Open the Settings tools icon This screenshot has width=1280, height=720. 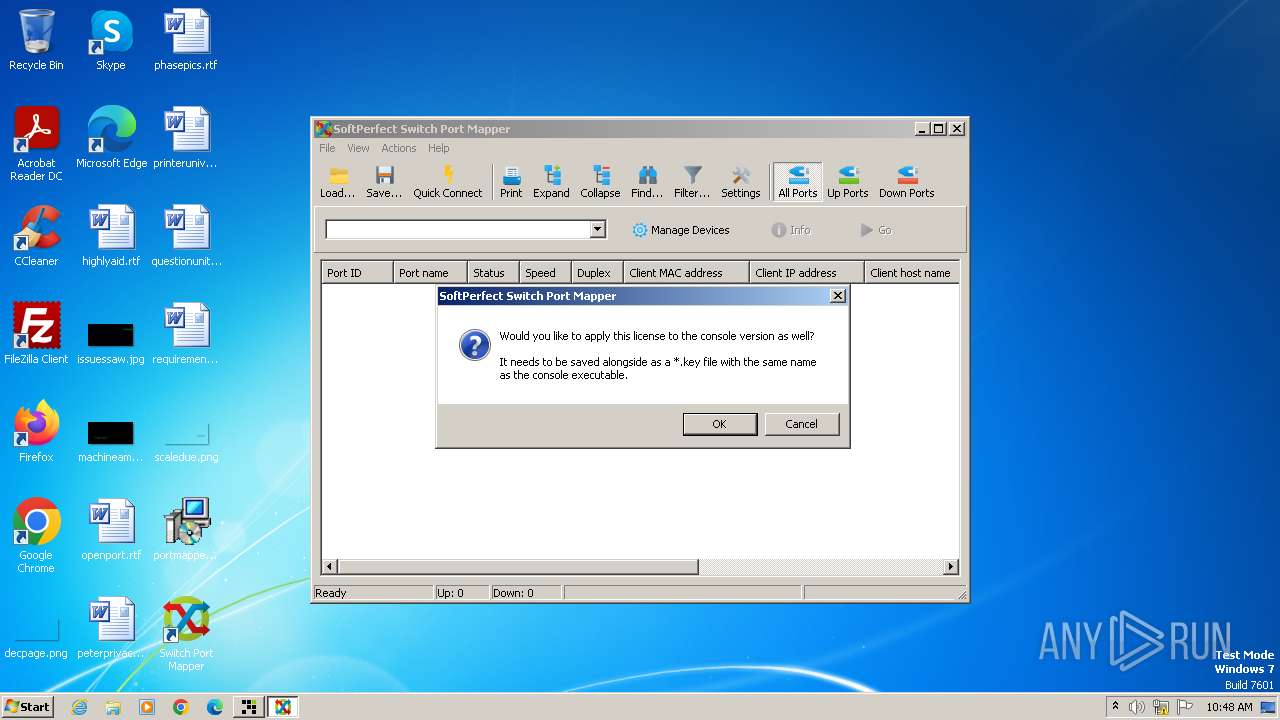point(741,182)
